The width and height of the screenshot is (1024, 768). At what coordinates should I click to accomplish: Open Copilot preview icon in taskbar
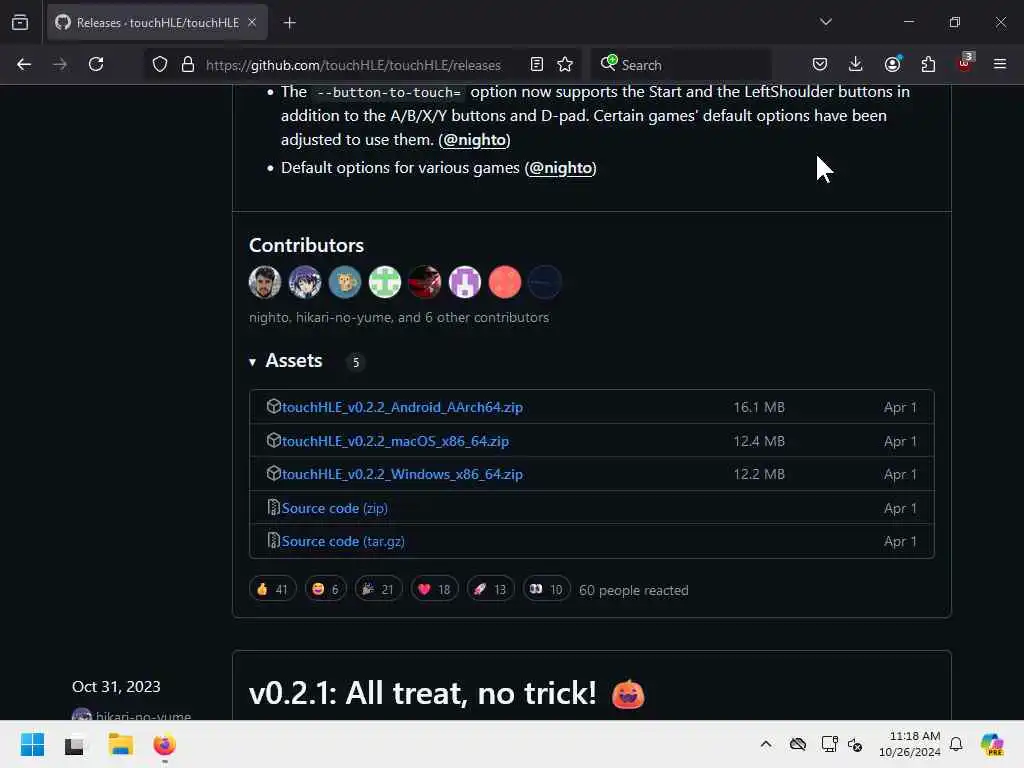click(992, 744)
